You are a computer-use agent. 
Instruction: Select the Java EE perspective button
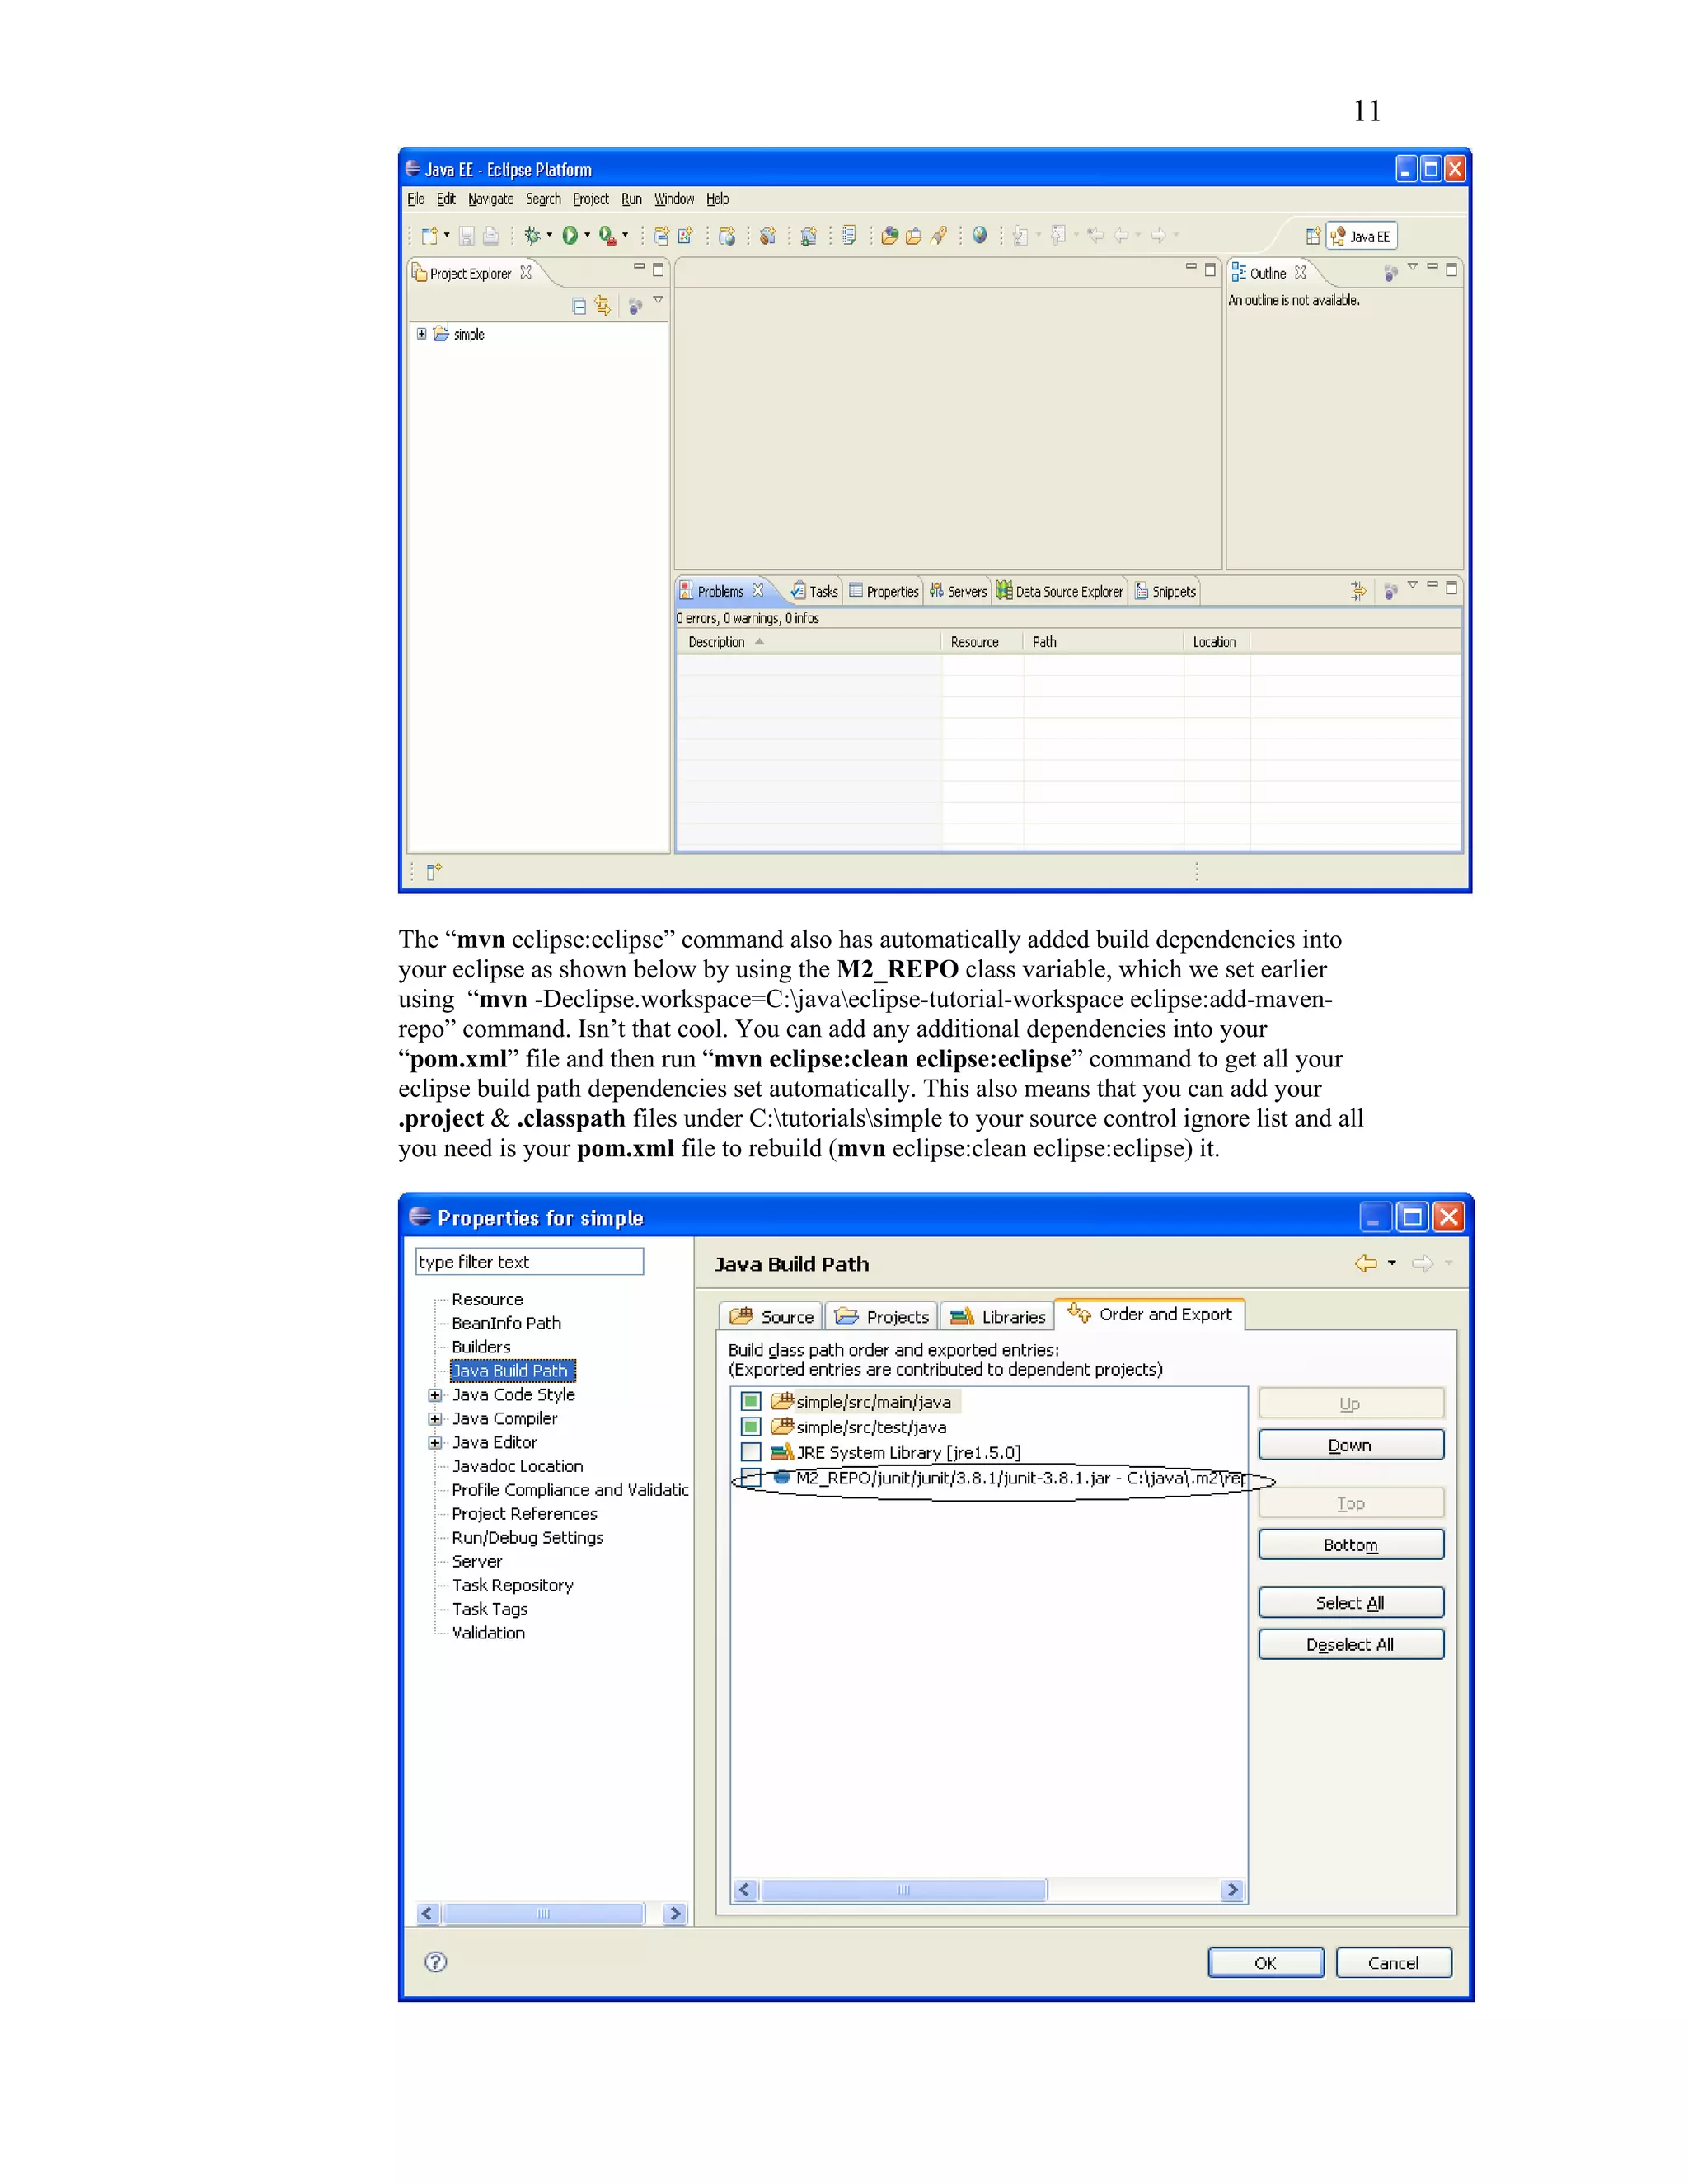click(x=1362, y=236)
